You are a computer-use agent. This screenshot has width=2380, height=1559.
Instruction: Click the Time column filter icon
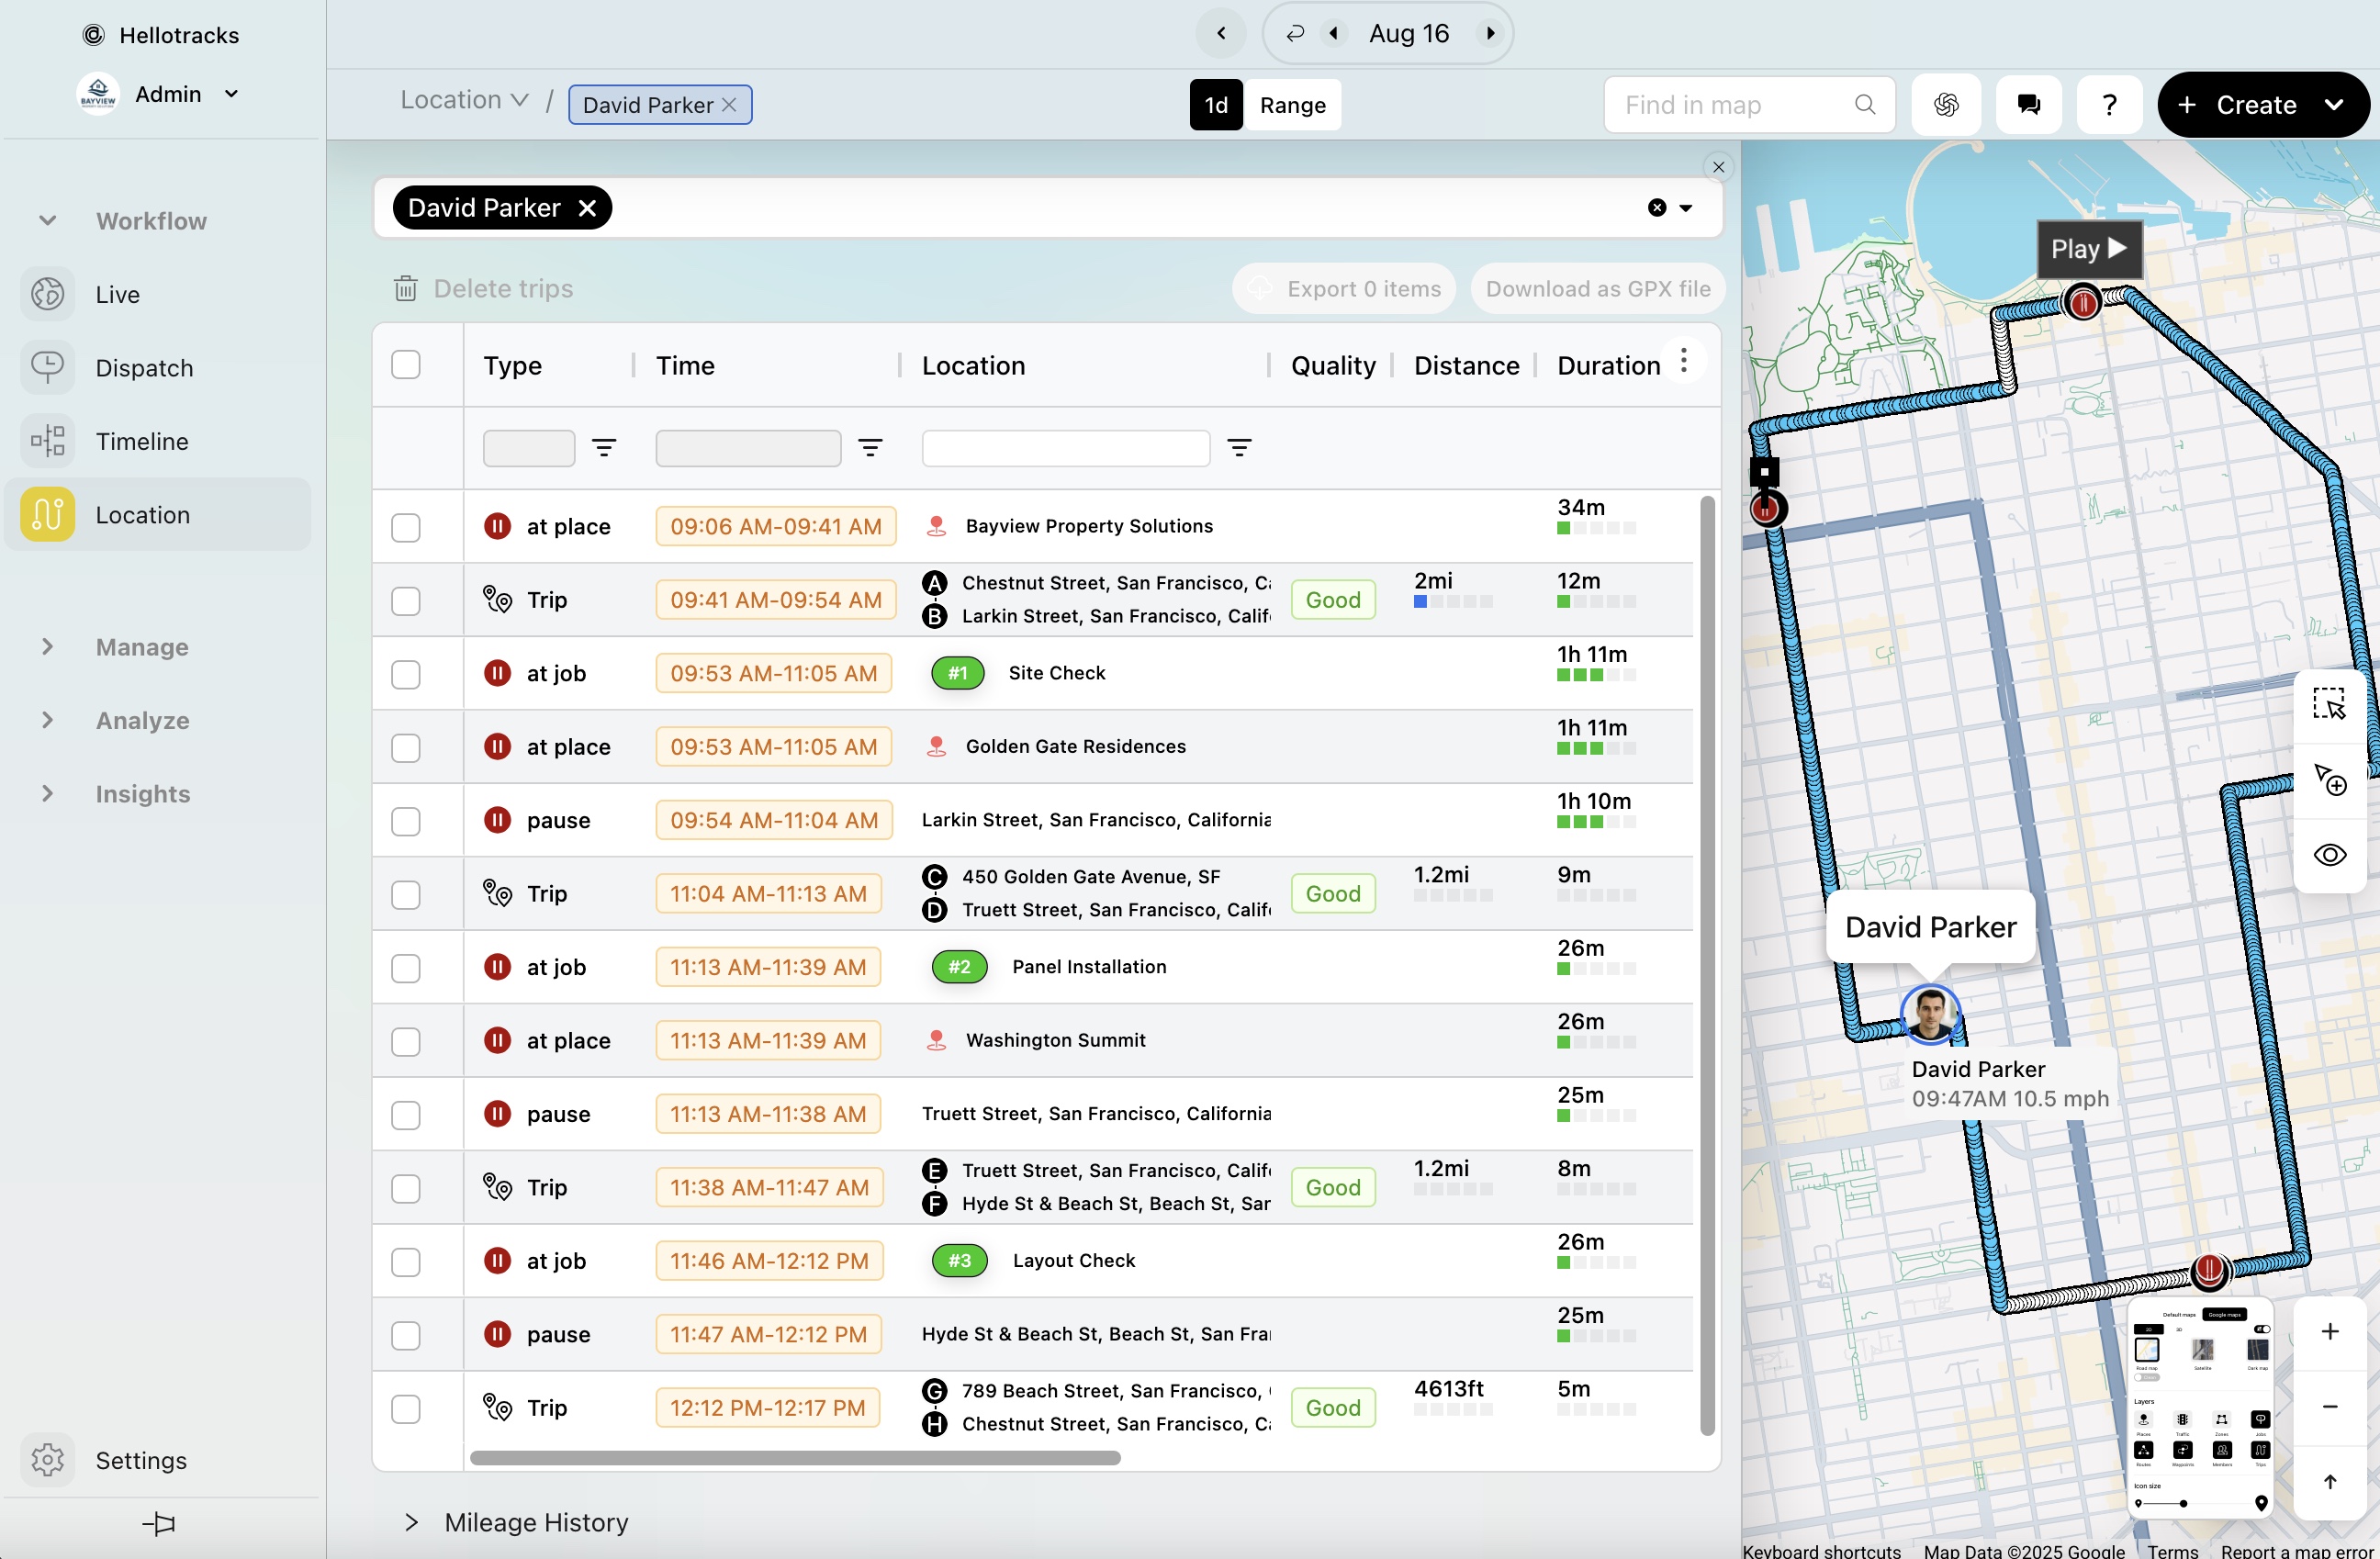870,448
